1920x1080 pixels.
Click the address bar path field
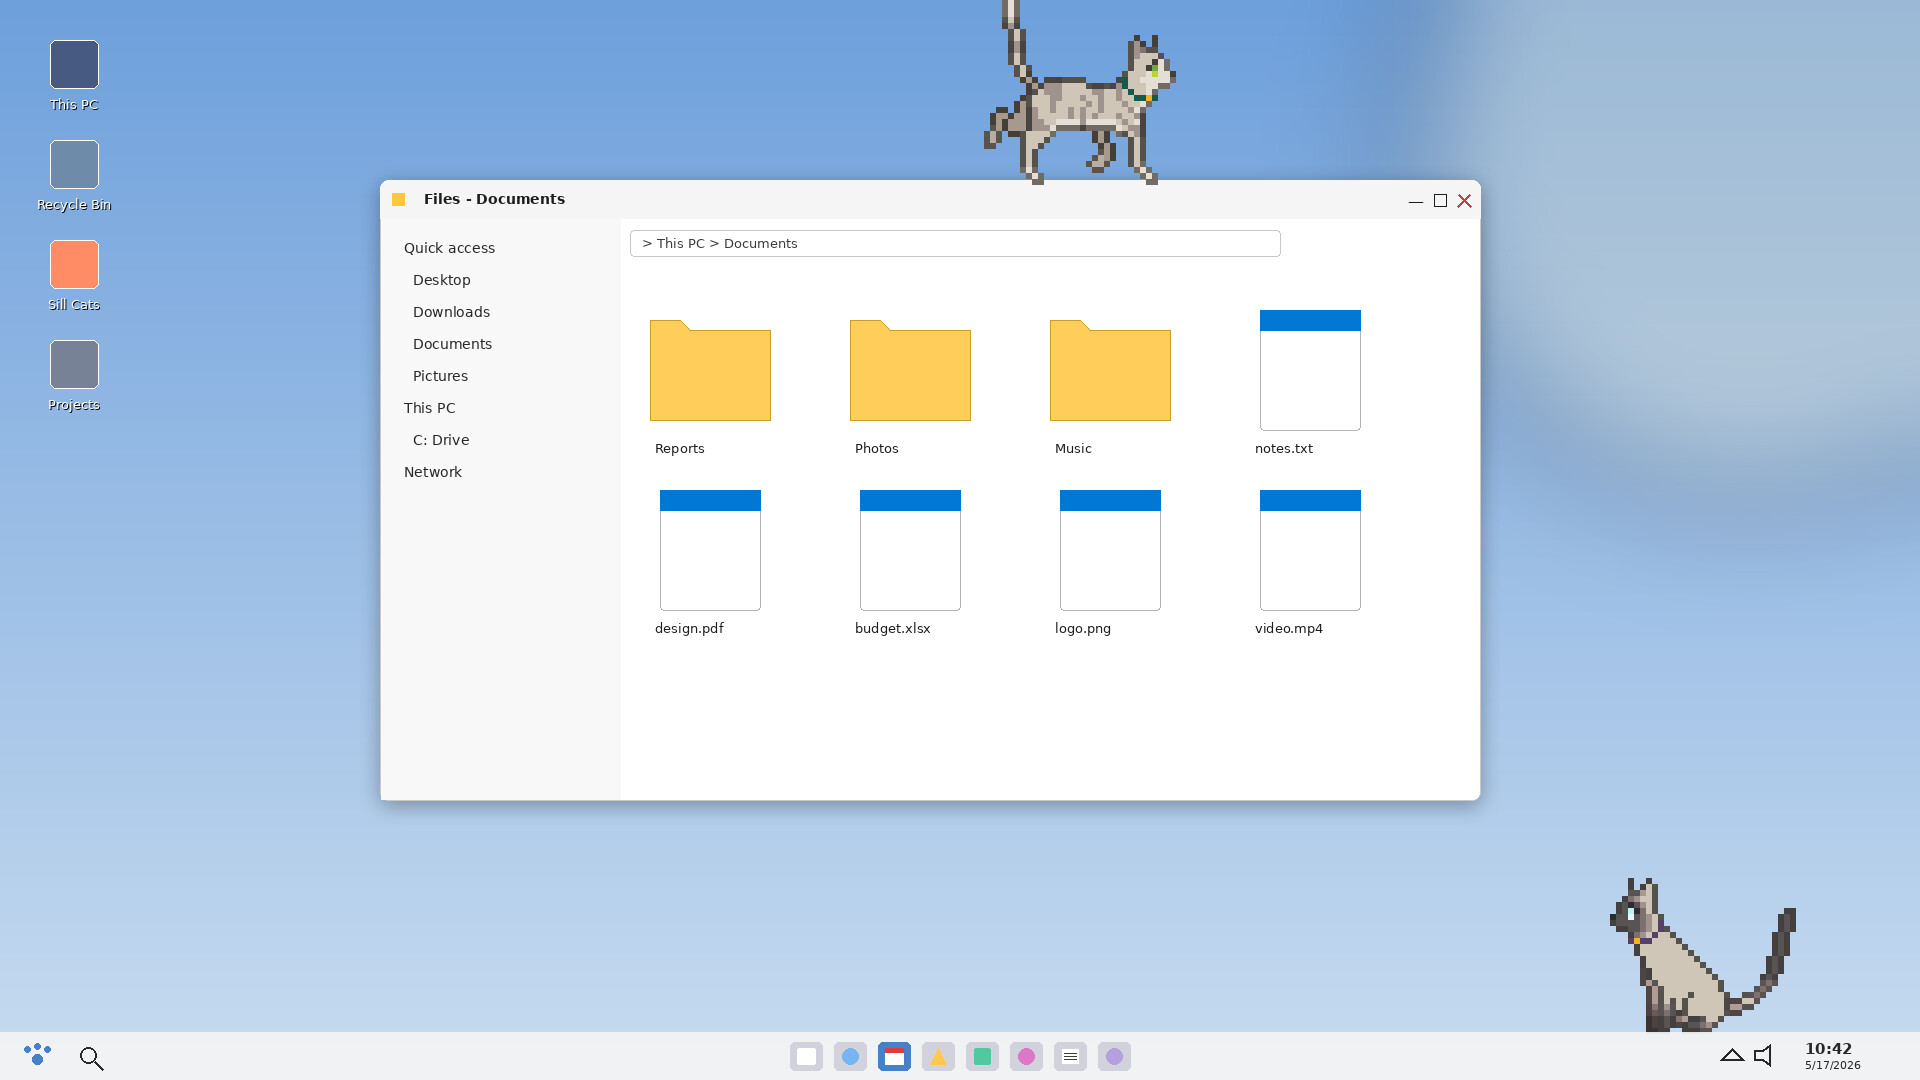coord(955,243)
